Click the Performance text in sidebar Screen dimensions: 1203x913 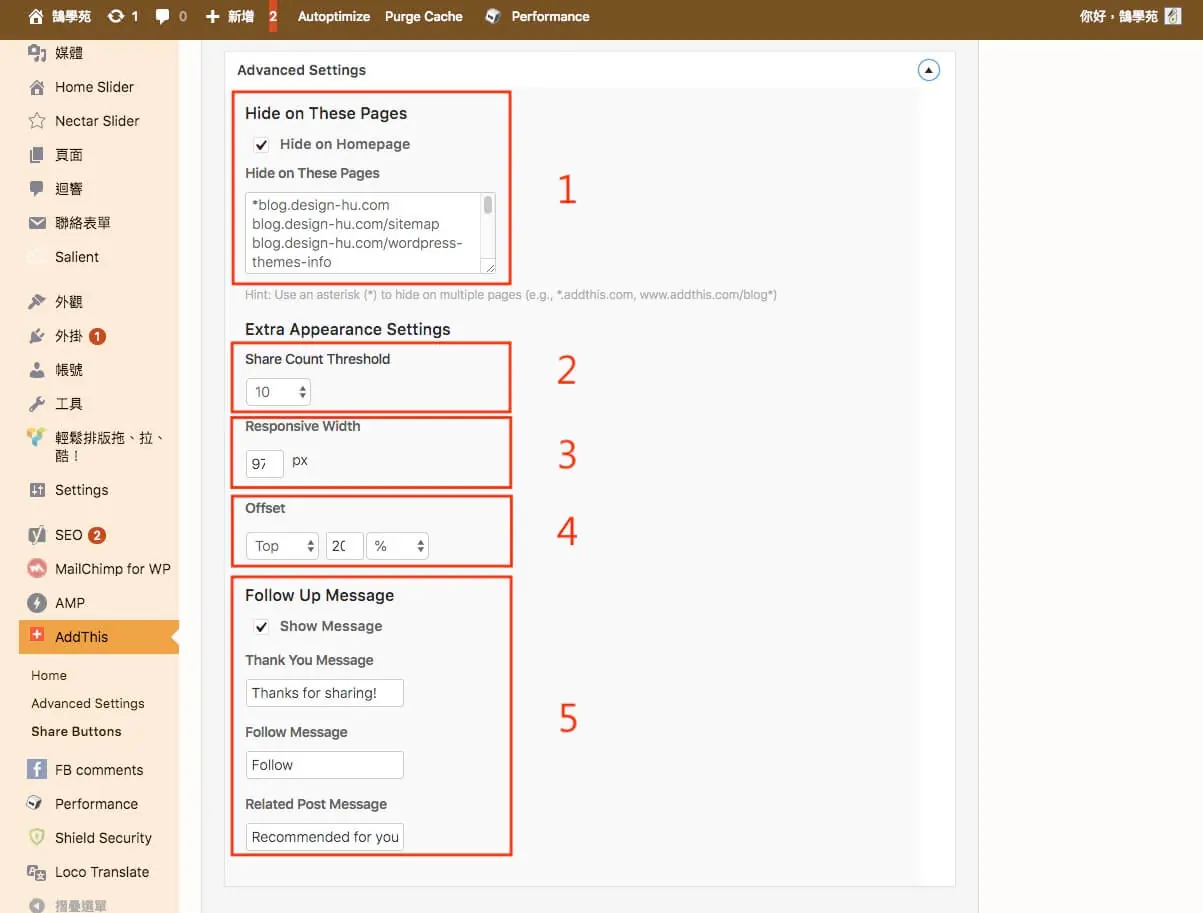[x=96, y=804]
